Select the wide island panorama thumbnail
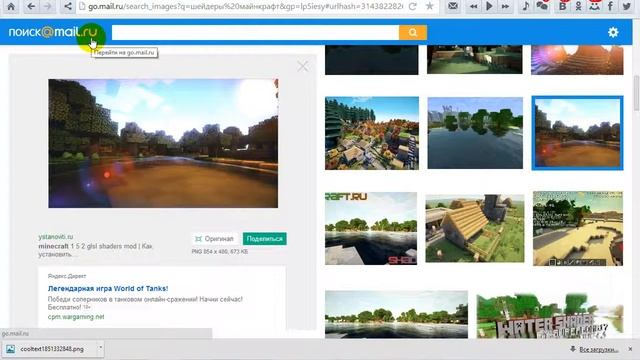The height and width of the screenshot is (360, 640). [x=396, y=314]
